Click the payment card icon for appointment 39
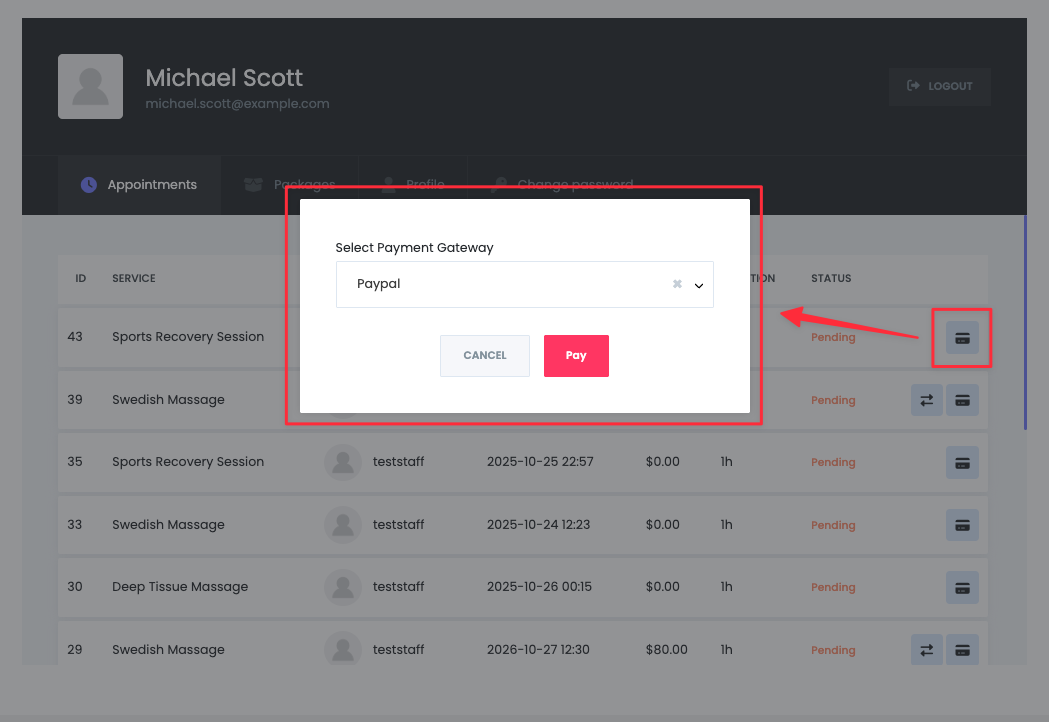Image resolution: width=1049 pixels, height=722 pixels. pos(962,400)
